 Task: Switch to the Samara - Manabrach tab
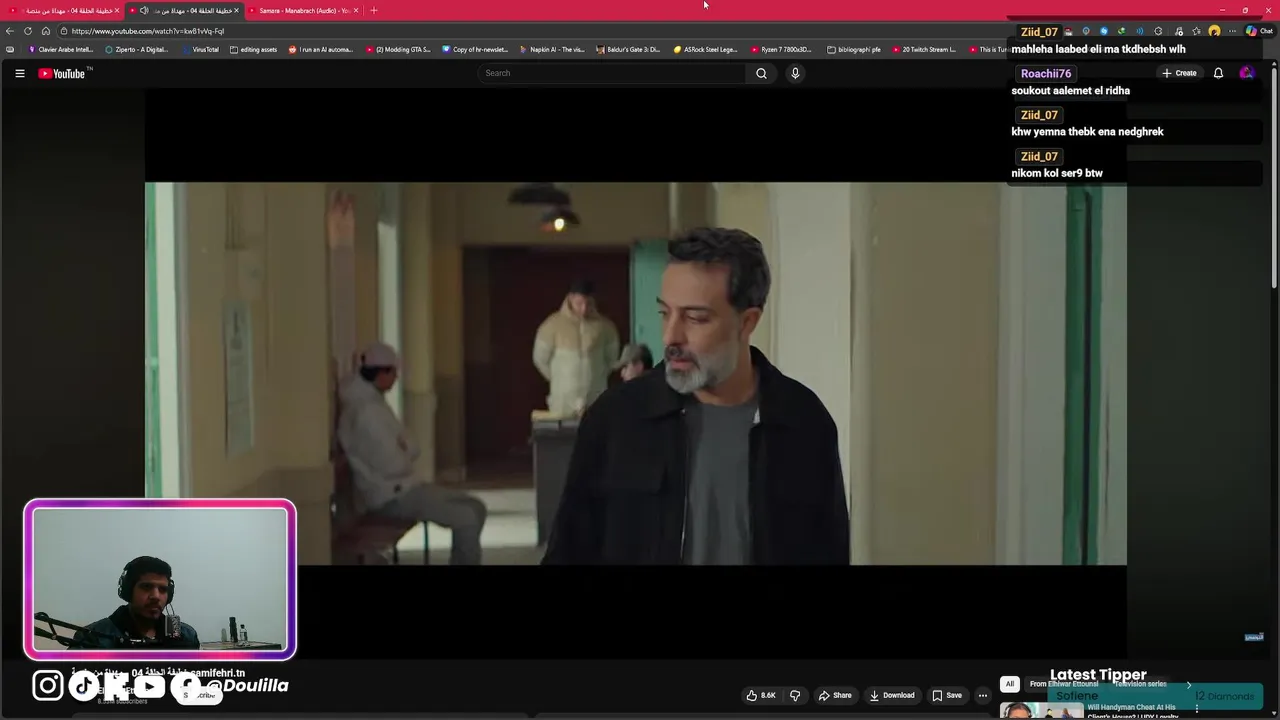(302, 10)
